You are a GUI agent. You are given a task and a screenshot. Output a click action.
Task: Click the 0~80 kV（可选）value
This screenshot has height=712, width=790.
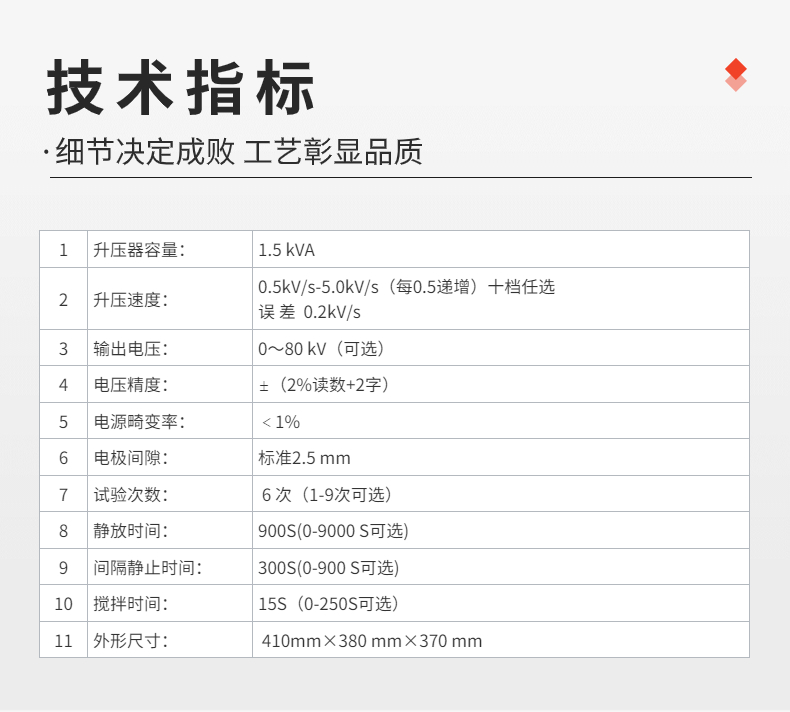point(321,349)
